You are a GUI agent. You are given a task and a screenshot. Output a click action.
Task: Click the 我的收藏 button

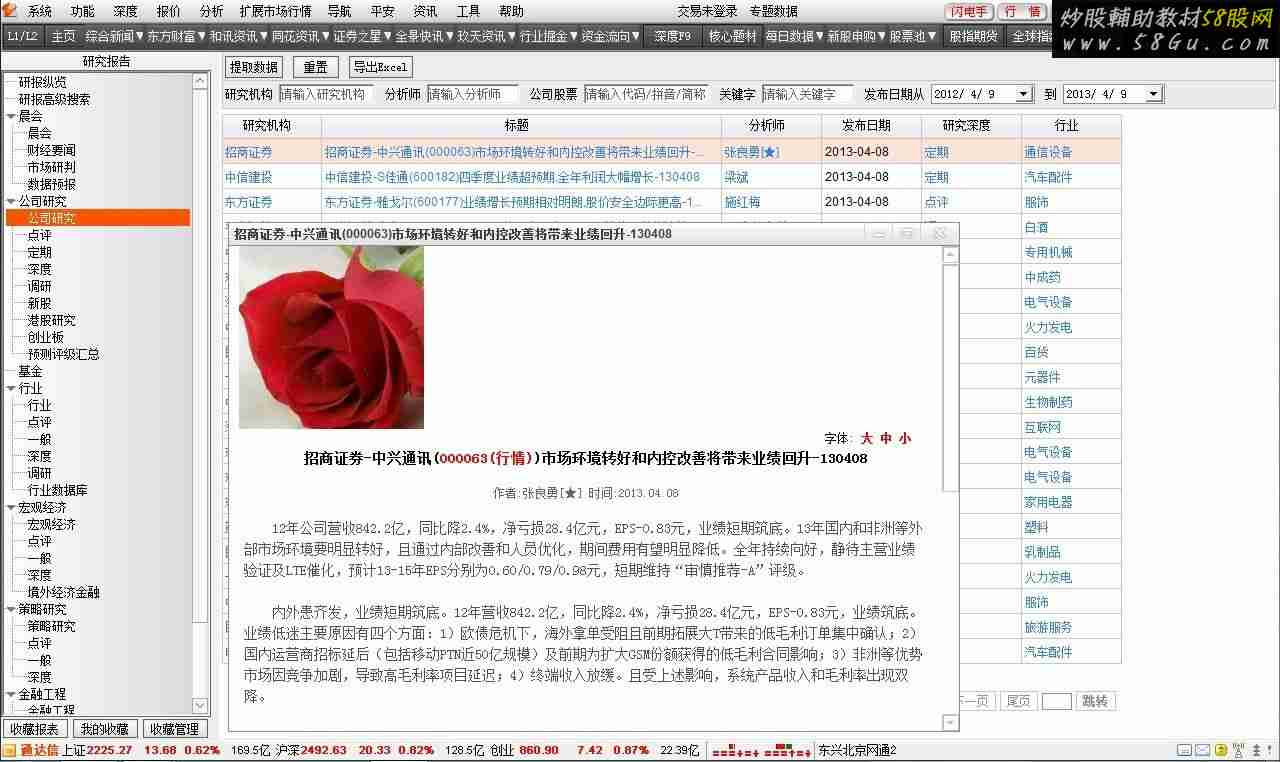pyautogui.click(x=104, y=729)
